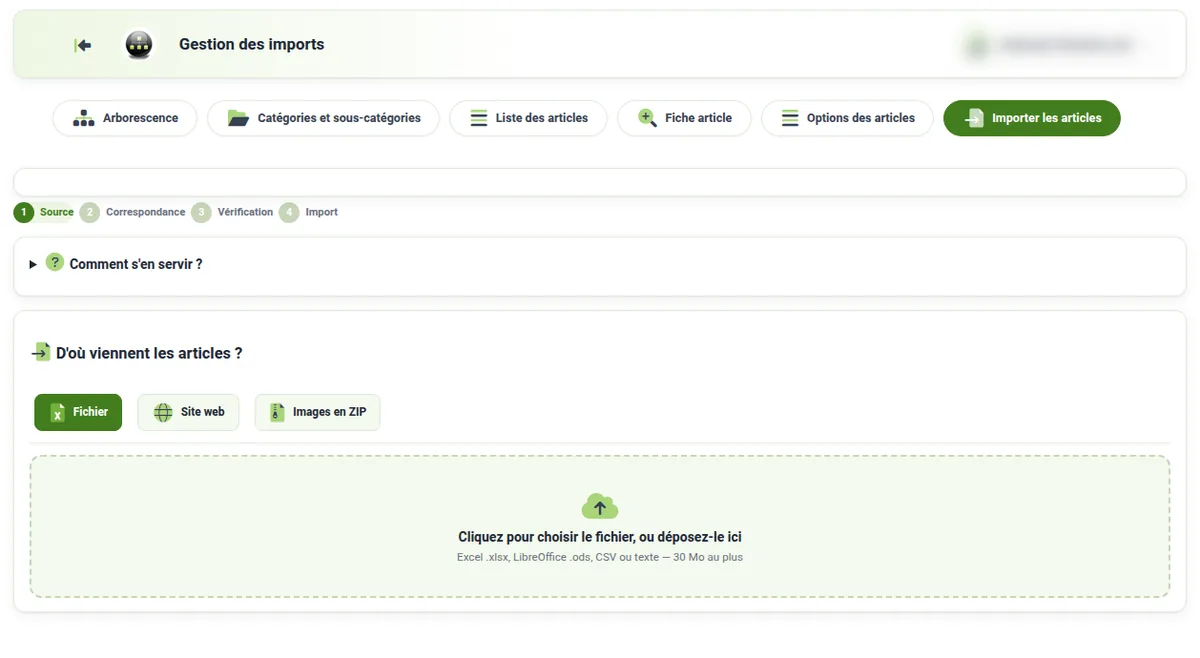Screen dimensions: 1200x658
Task: Click step 1 Source in the stepper
Action: click(x=44, y=212)
